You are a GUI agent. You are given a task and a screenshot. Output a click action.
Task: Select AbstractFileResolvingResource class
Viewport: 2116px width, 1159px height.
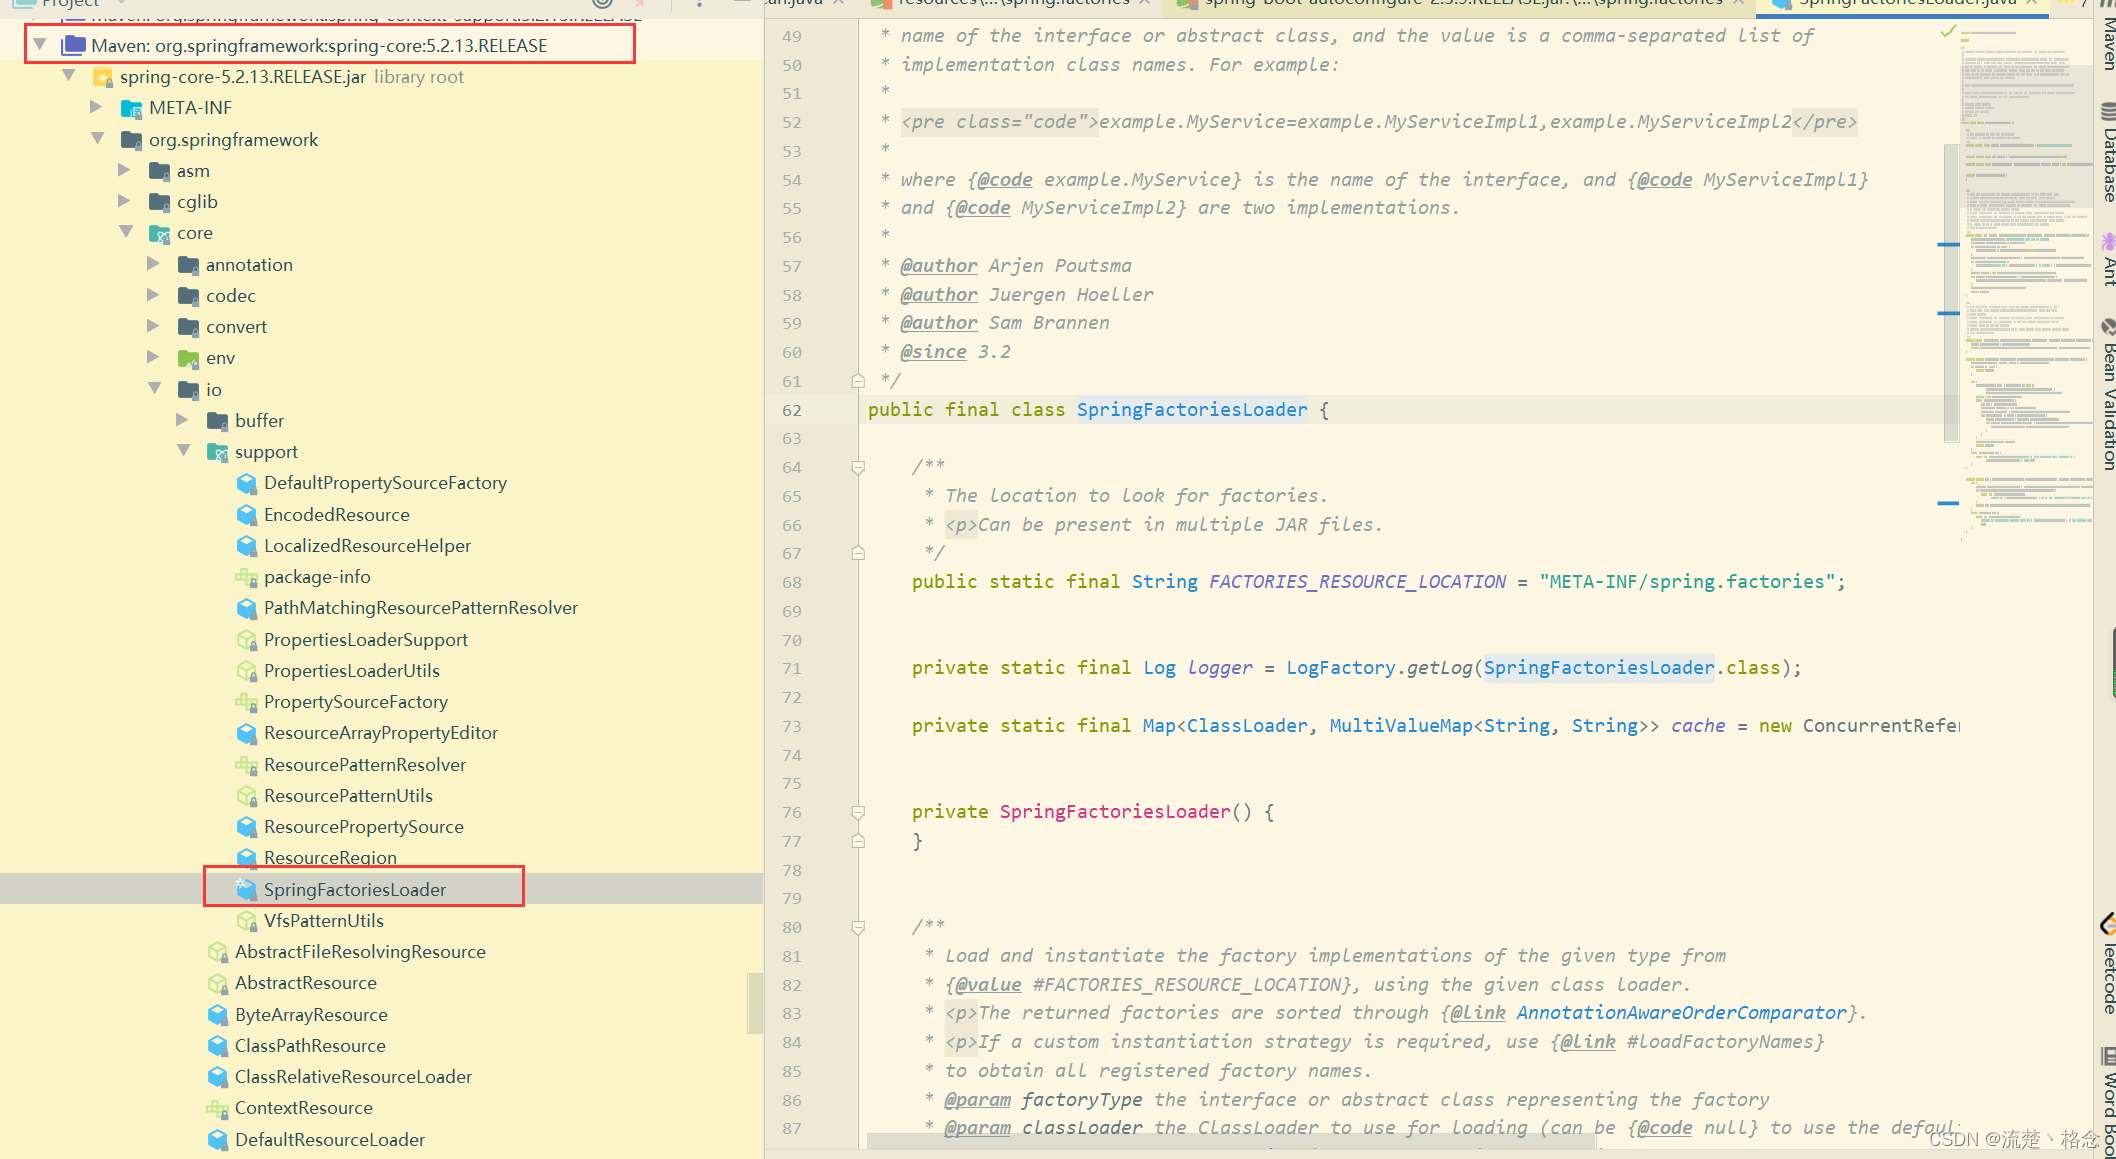pyautogui.click(x=360, y=952)
